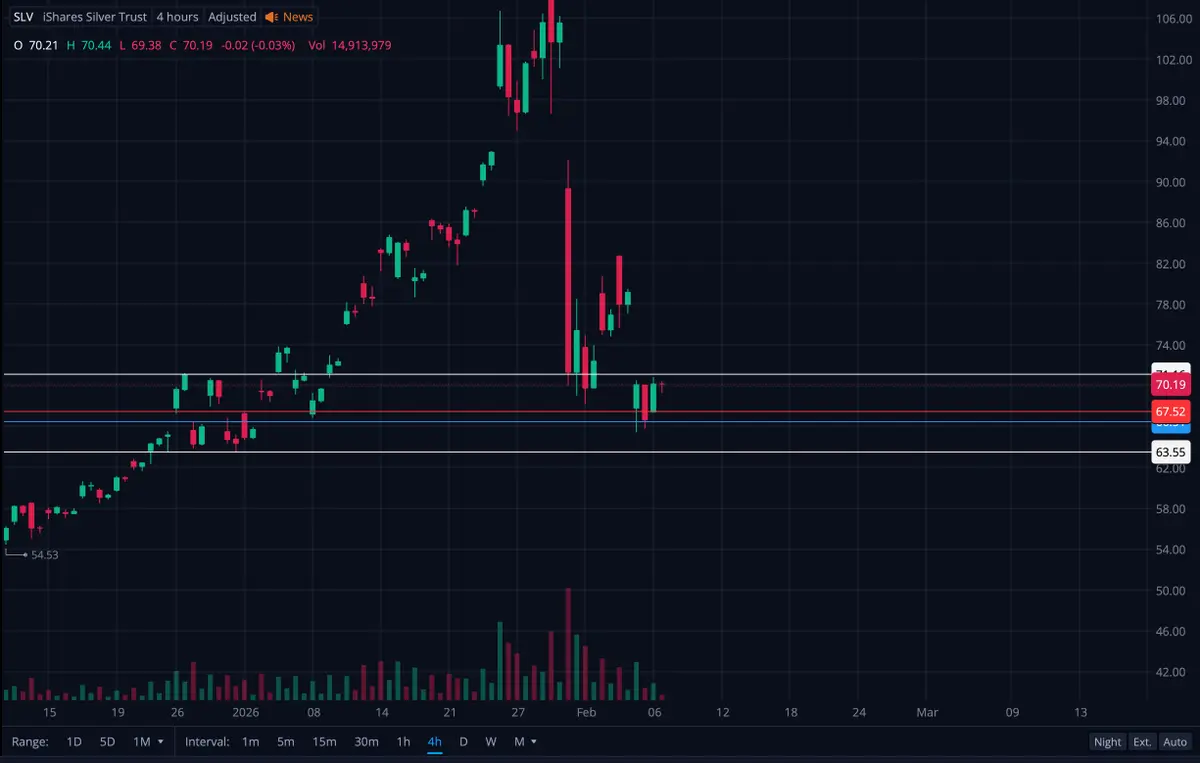The image size is (1200, 763).
Task: Click the Range: label
Action: click(x=31, y=742)
